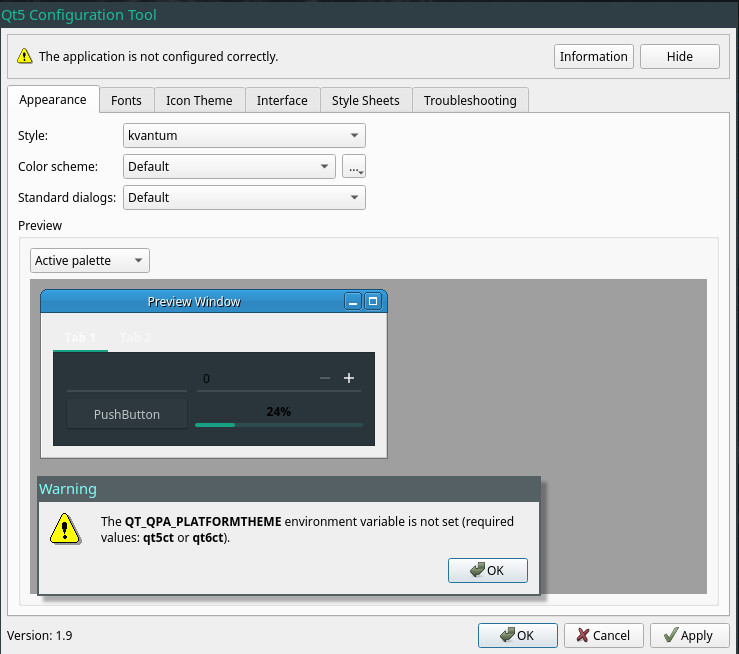Open the Icon Theme tab
739x654 pixels.
click(x=199, y=100)
